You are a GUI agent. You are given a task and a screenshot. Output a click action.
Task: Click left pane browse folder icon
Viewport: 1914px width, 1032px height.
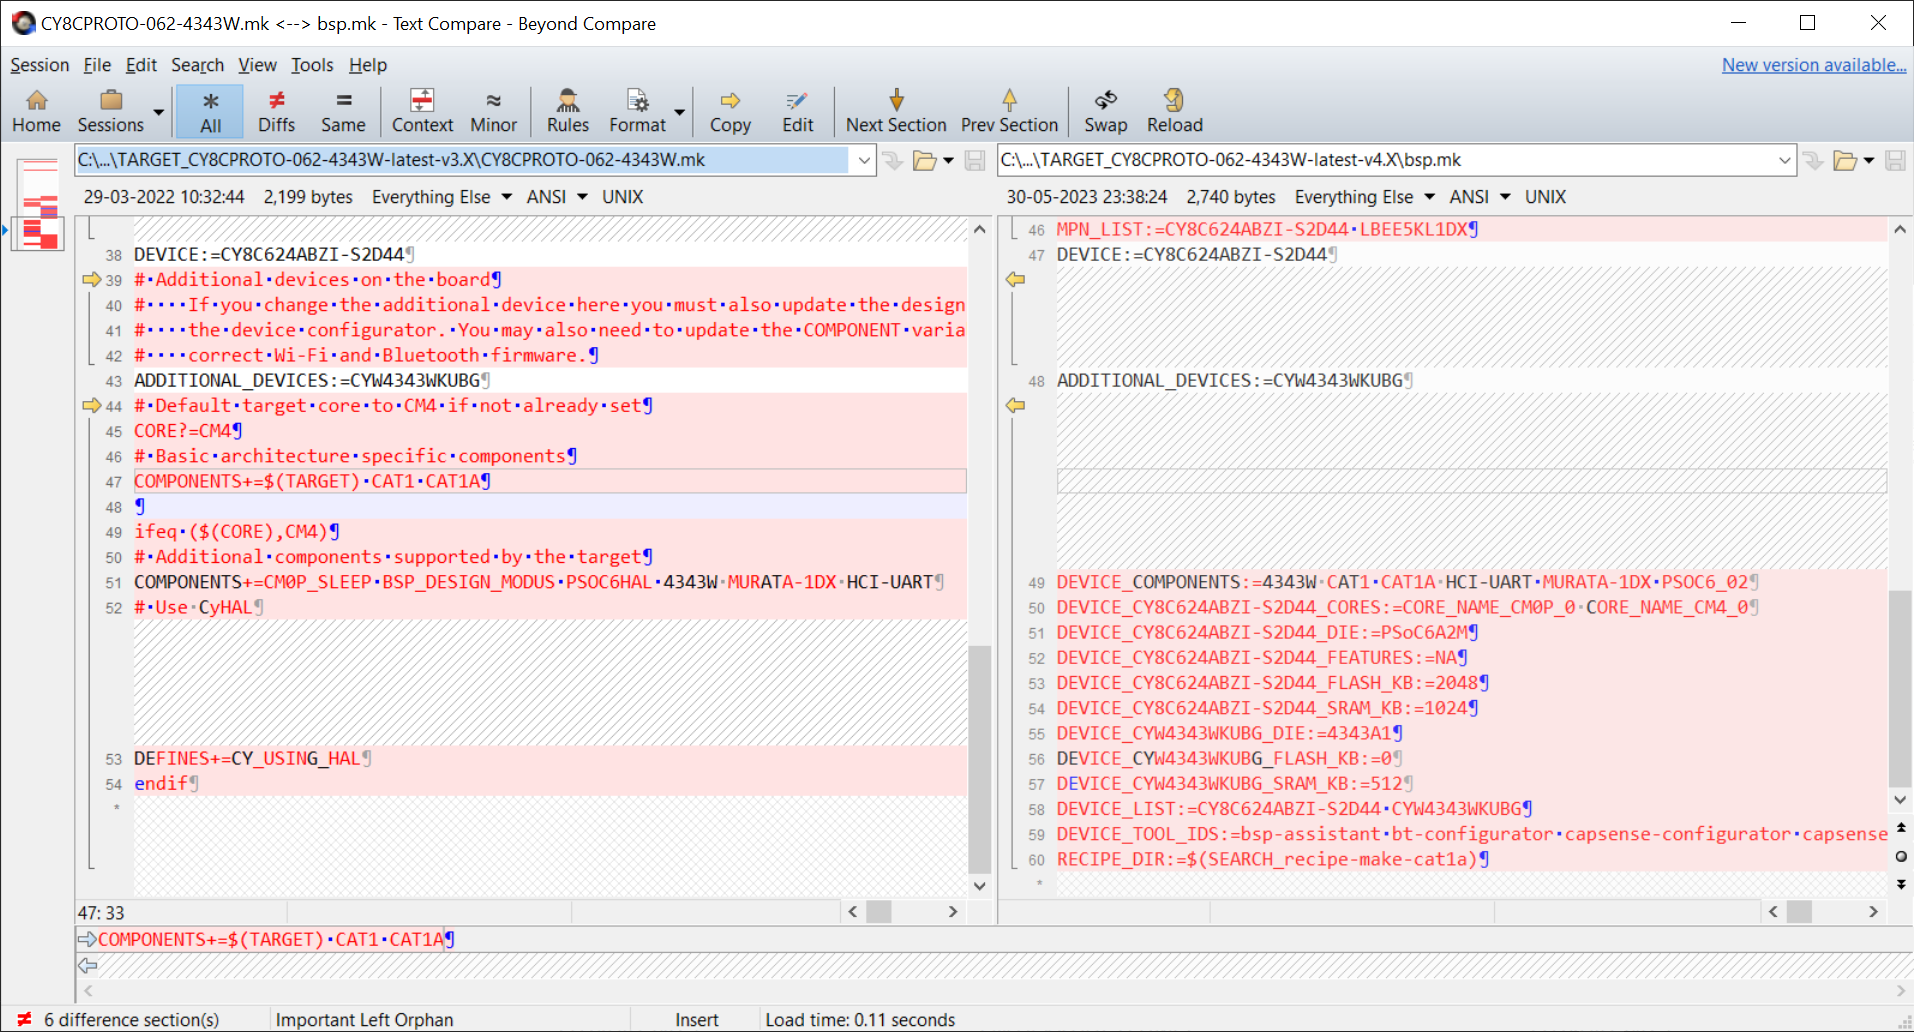924,160
